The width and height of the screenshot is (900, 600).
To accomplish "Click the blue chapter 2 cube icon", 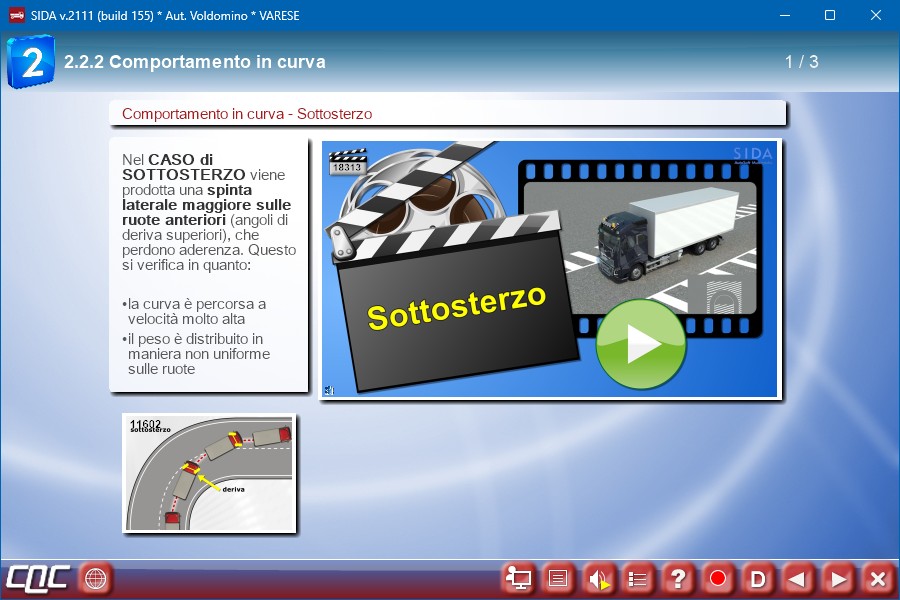I will (x=30, y=62).
